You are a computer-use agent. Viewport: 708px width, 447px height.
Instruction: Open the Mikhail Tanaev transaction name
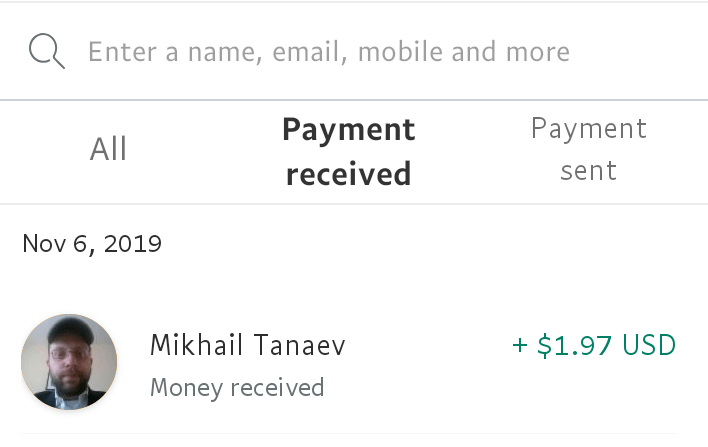pyautogui.click(x=248, y=346)
